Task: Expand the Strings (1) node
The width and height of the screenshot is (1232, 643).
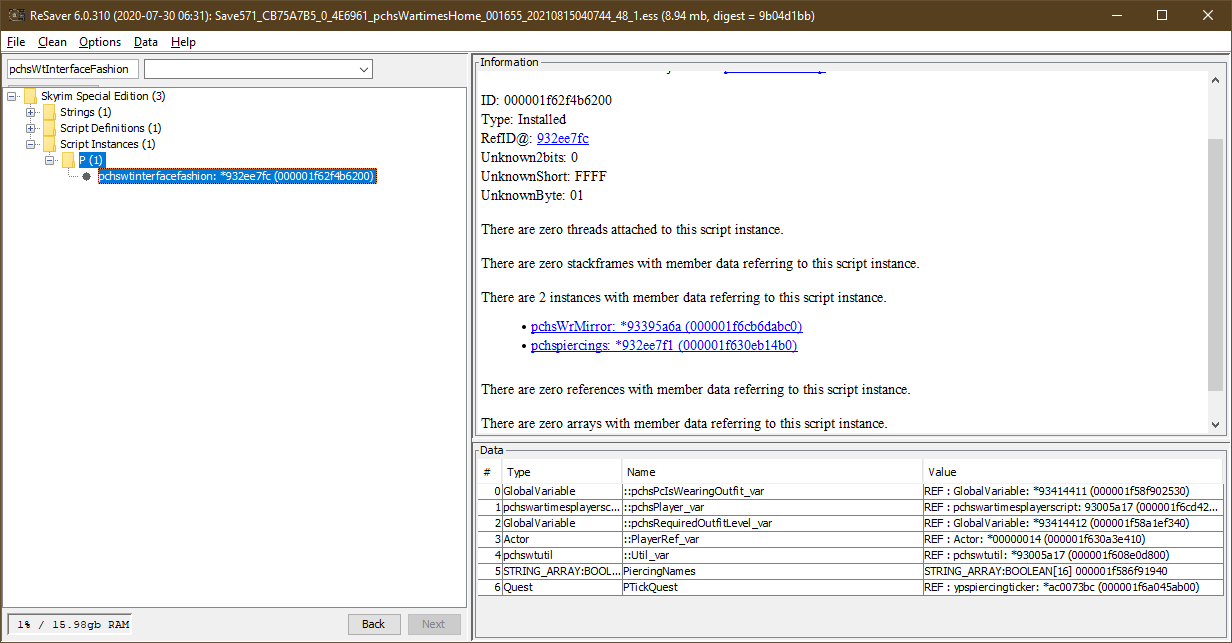Action: click(x=31, y=112)
